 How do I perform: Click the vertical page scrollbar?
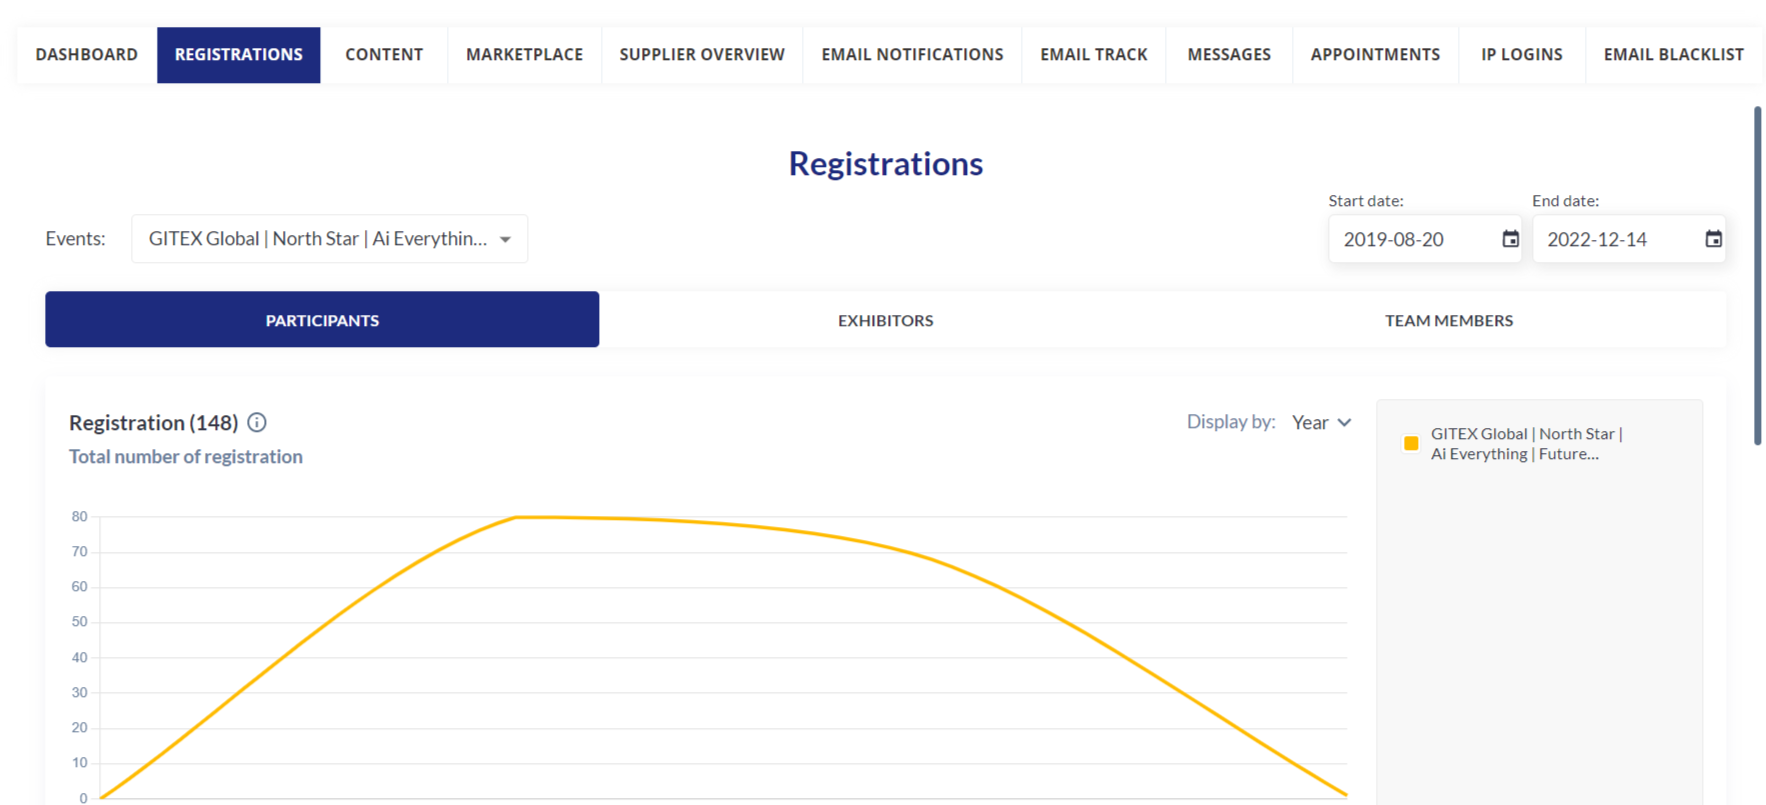pyautogui.click(x=1757, y=275)
